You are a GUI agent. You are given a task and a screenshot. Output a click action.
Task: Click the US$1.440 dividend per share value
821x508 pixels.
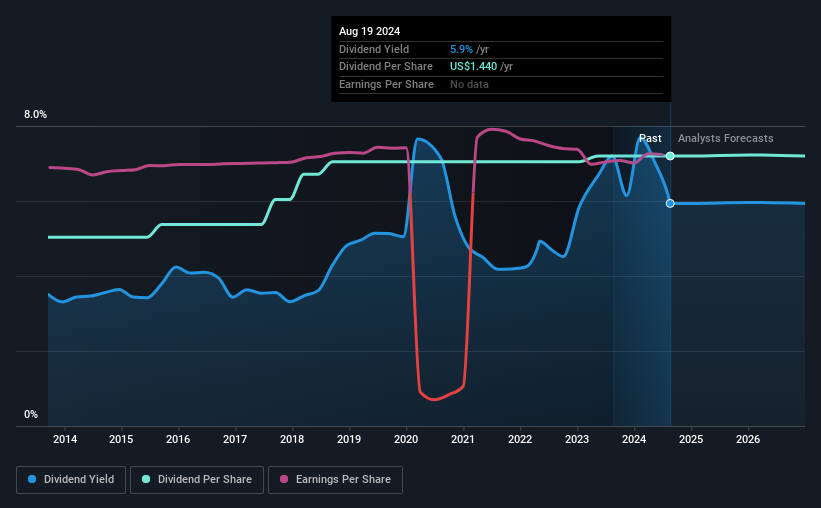point(473,67)
